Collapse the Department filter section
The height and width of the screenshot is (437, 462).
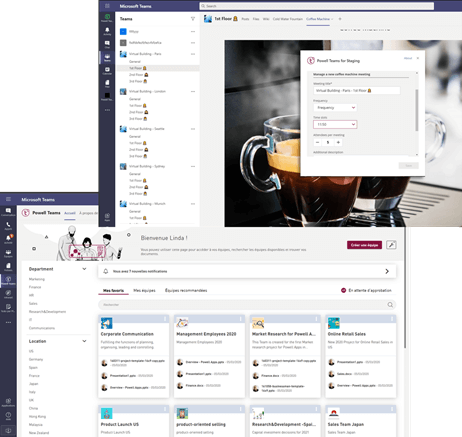[84, 269]
